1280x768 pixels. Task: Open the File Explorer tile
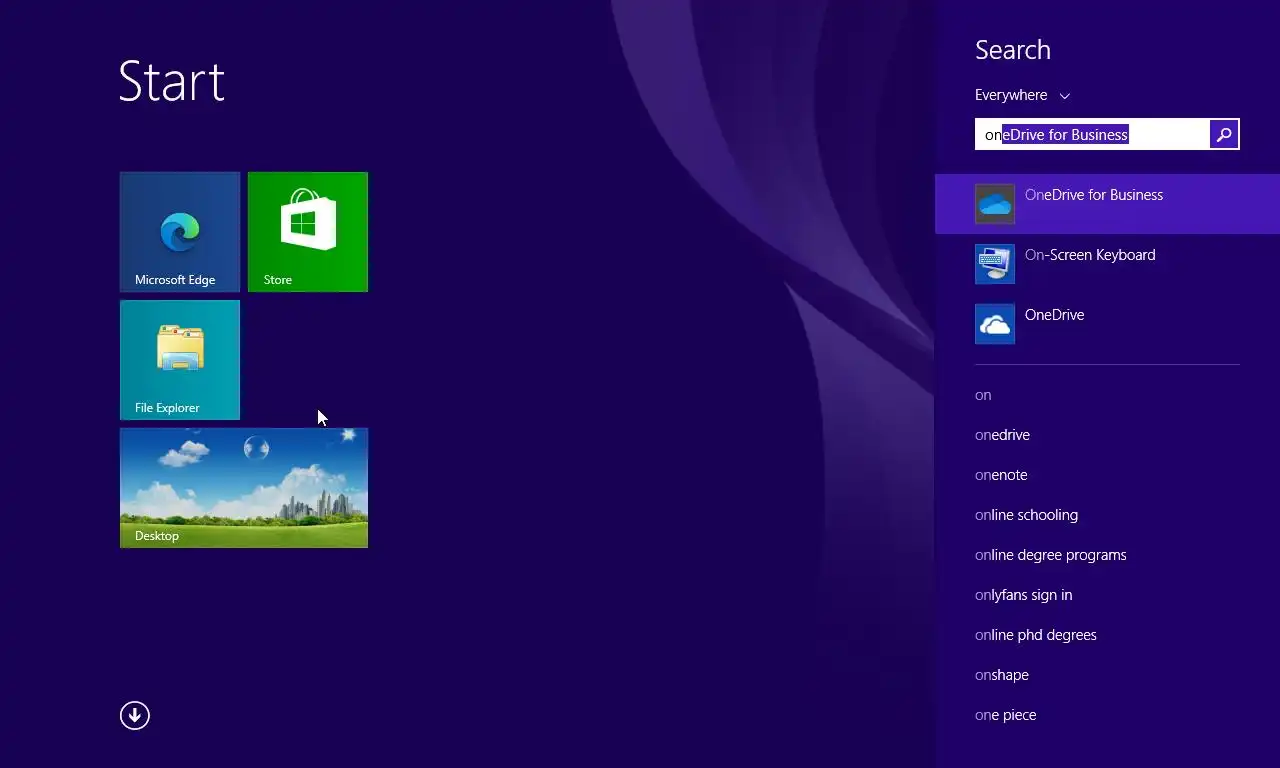pyautogui.click(x=180, y=360)
